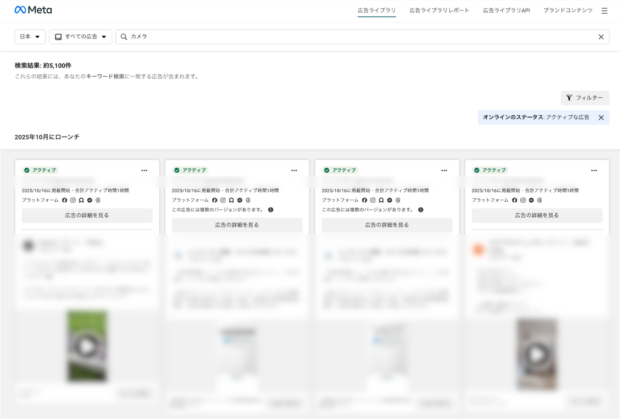Click the versions info icon on the second card
620x419 pixels.
270,210
